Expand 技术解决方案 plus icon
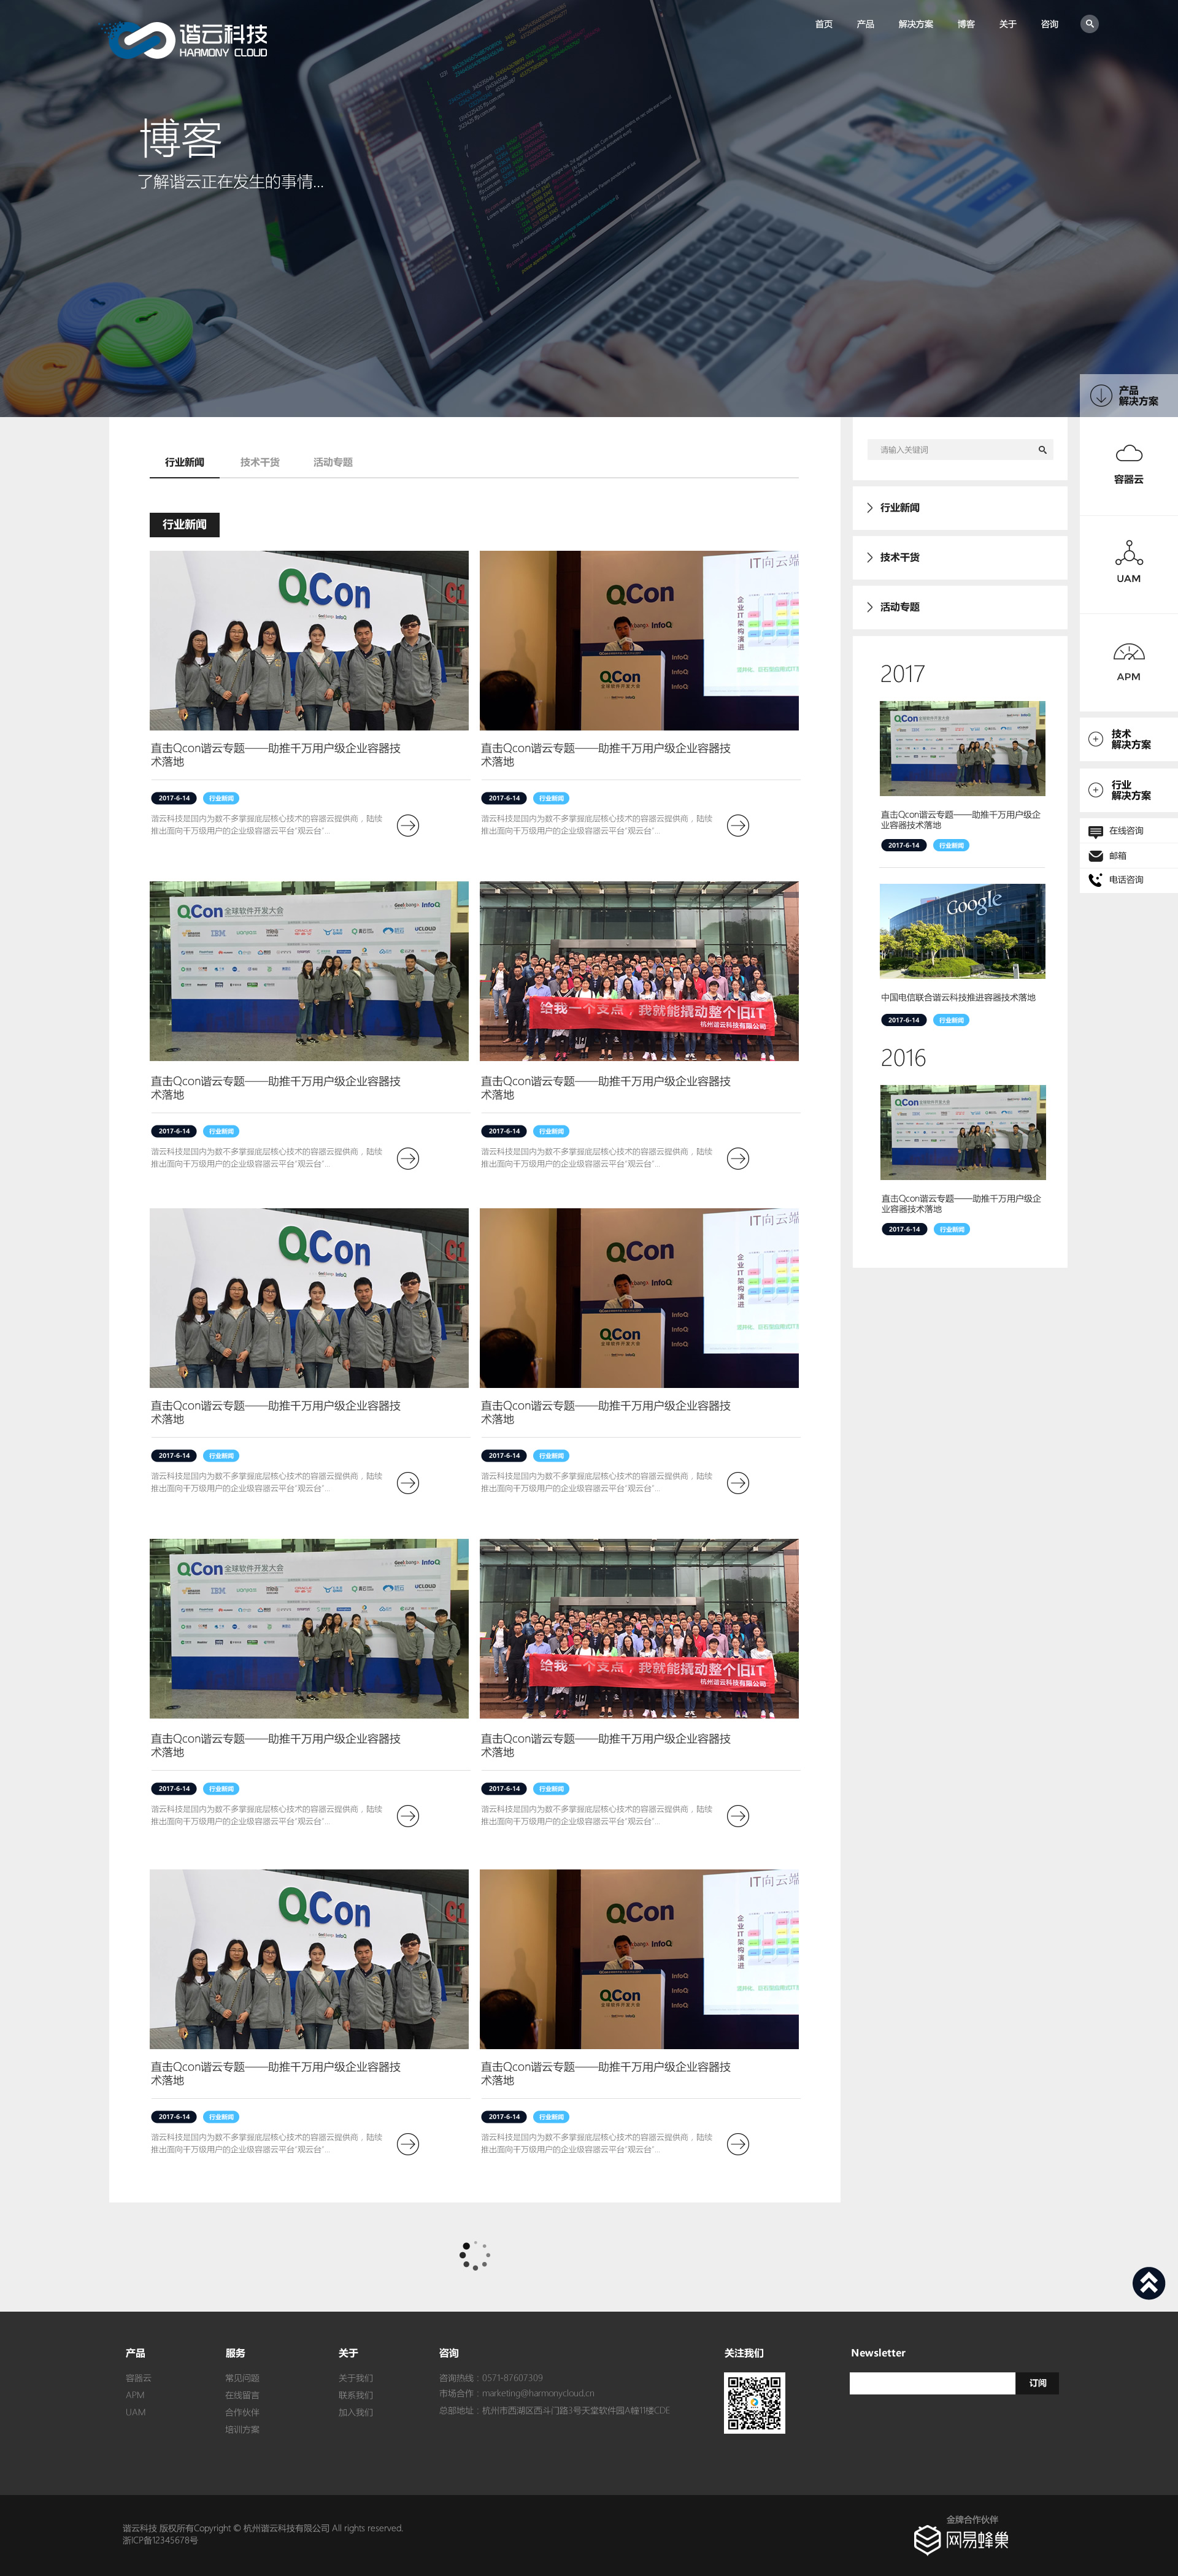Viewport: 1178px width, 2576px height. [1095, 739]
